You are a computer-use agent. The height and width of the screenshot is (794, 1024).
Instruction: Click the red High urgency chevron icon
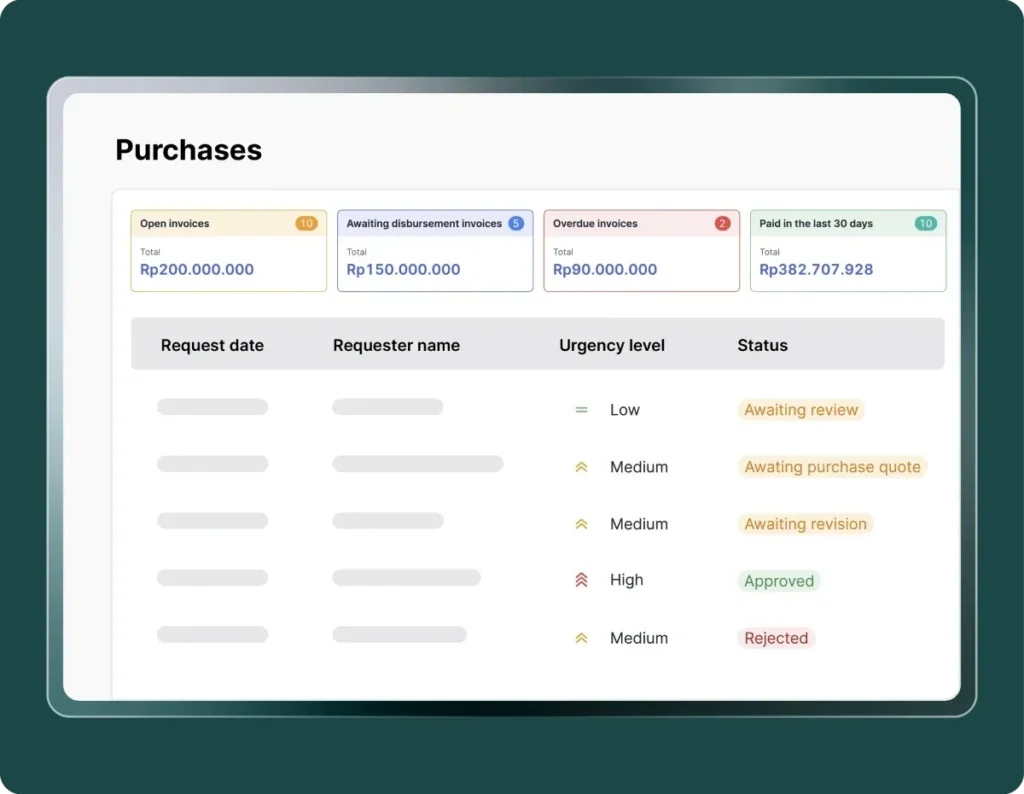coord(581,580)
